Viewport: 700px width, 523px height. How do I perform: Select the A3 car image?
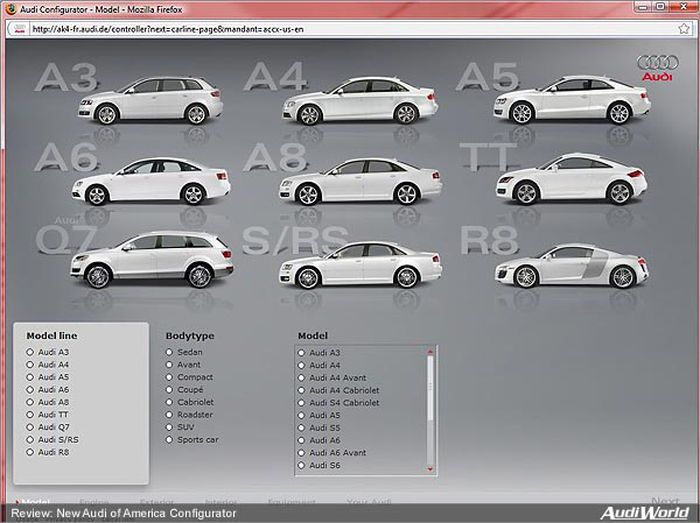[150, 100]
